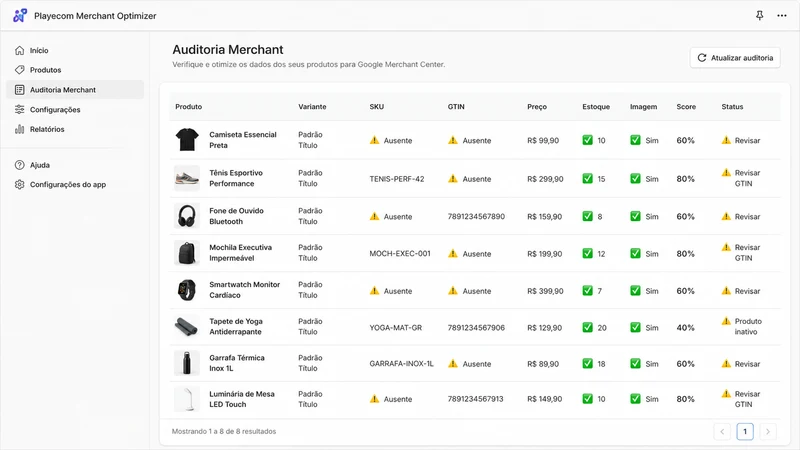Click the yoga mat product thumbnail
Screen dimensions: 800x450
pyautogui.click(x=187, y=327)
